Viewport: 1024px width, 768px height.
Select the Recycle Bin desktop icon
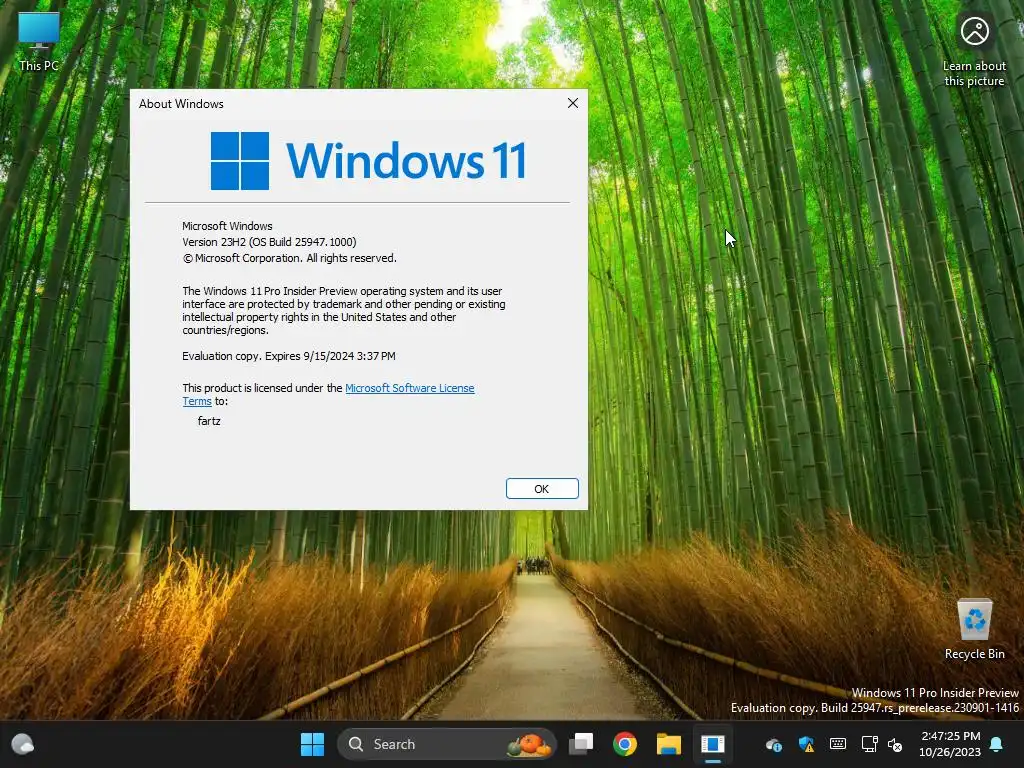(x=974, y=630)
